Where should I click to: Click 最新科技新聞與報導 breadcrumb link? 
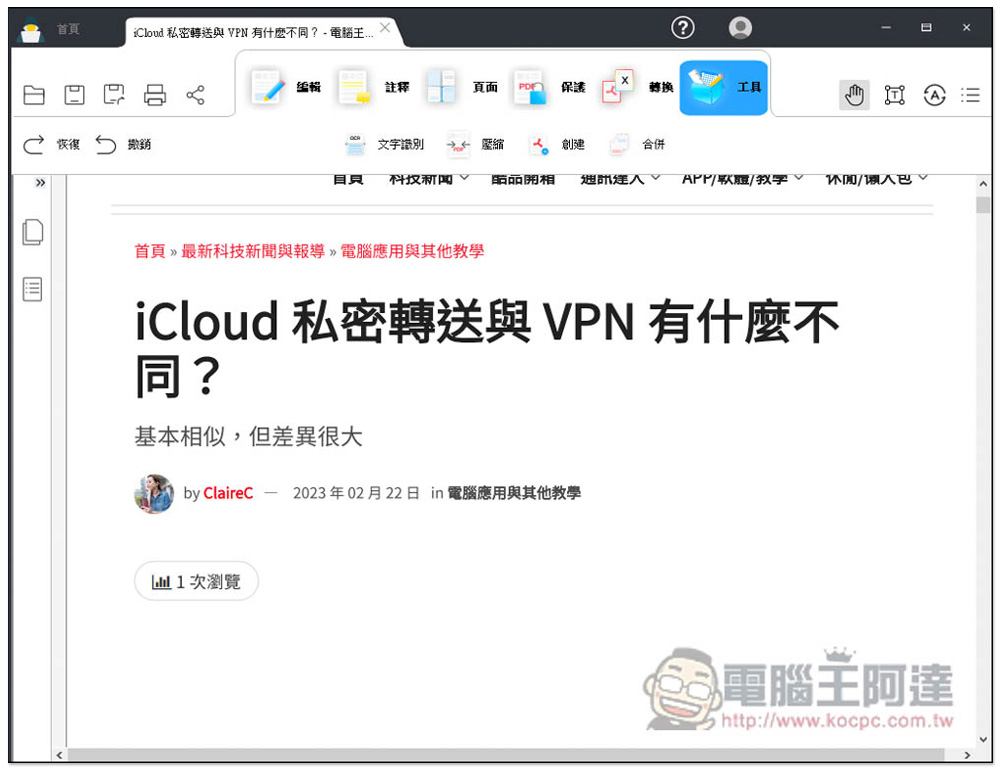point(253,251)
